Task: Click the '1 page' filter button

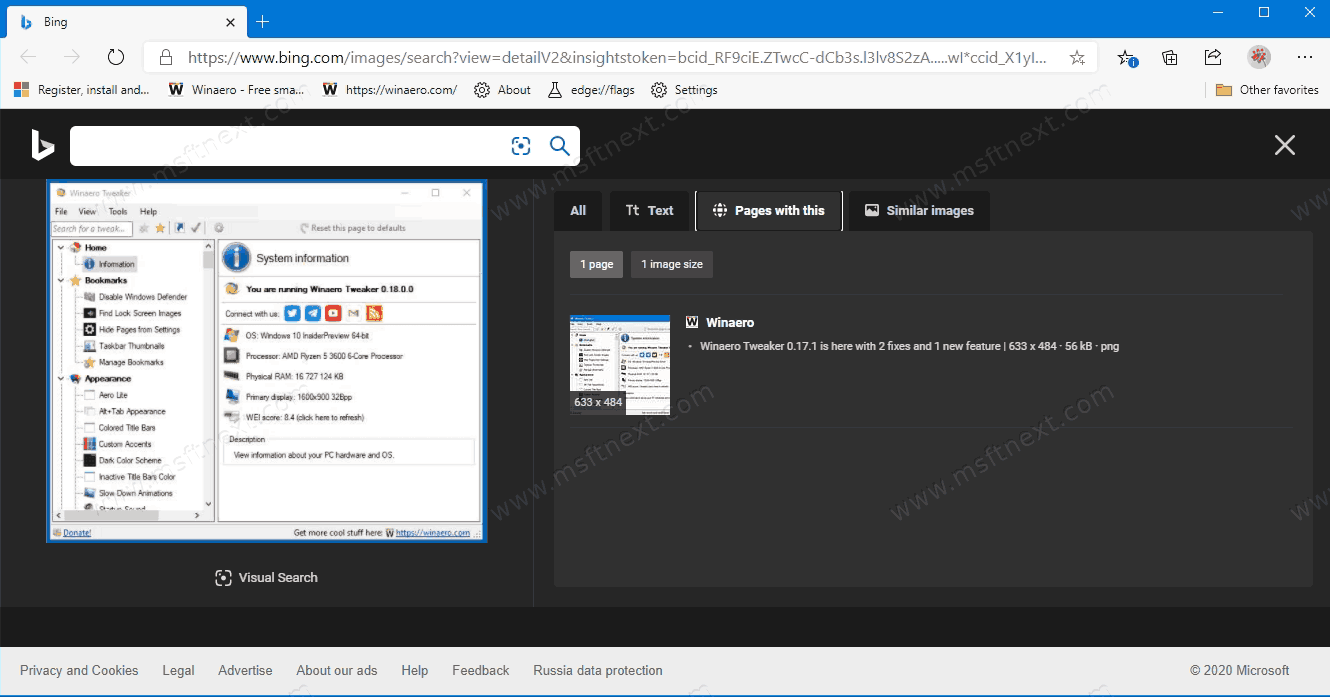Action: pos(596,264)
